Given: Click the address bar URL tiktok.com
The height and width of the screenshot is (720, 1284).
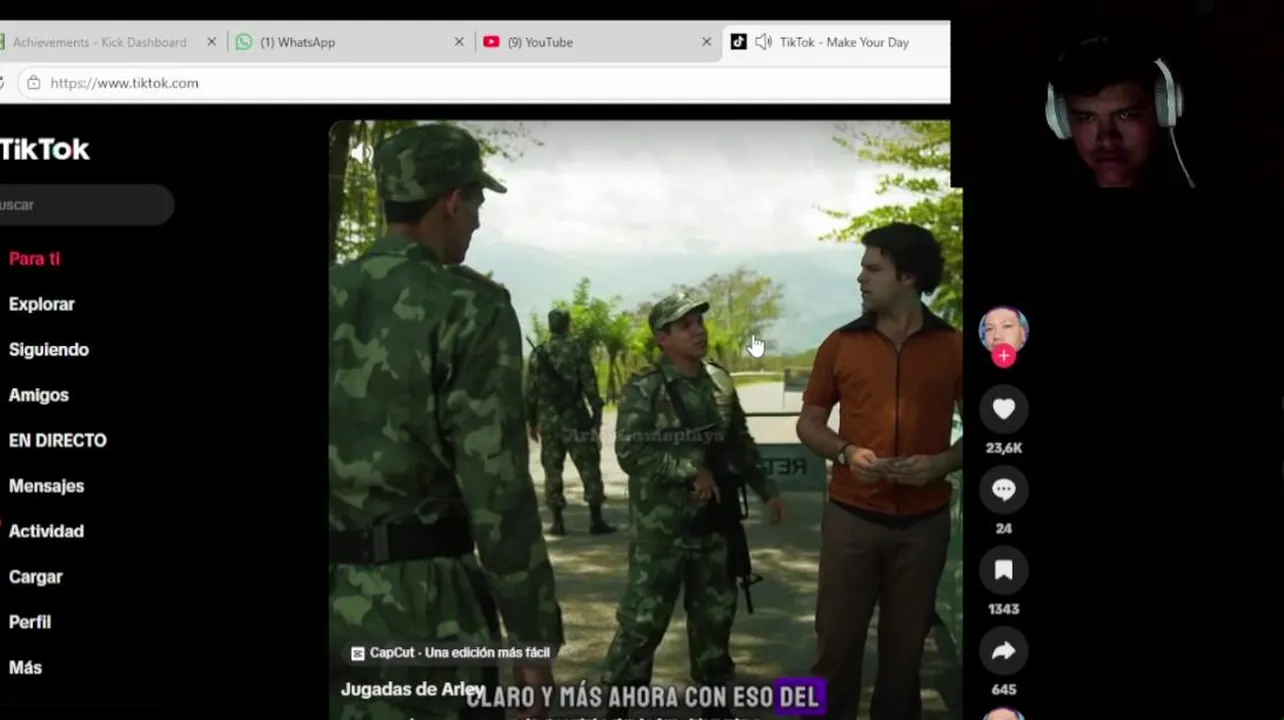Looking at the screenshot, I should pyautogui.click(x=124, y=83).
